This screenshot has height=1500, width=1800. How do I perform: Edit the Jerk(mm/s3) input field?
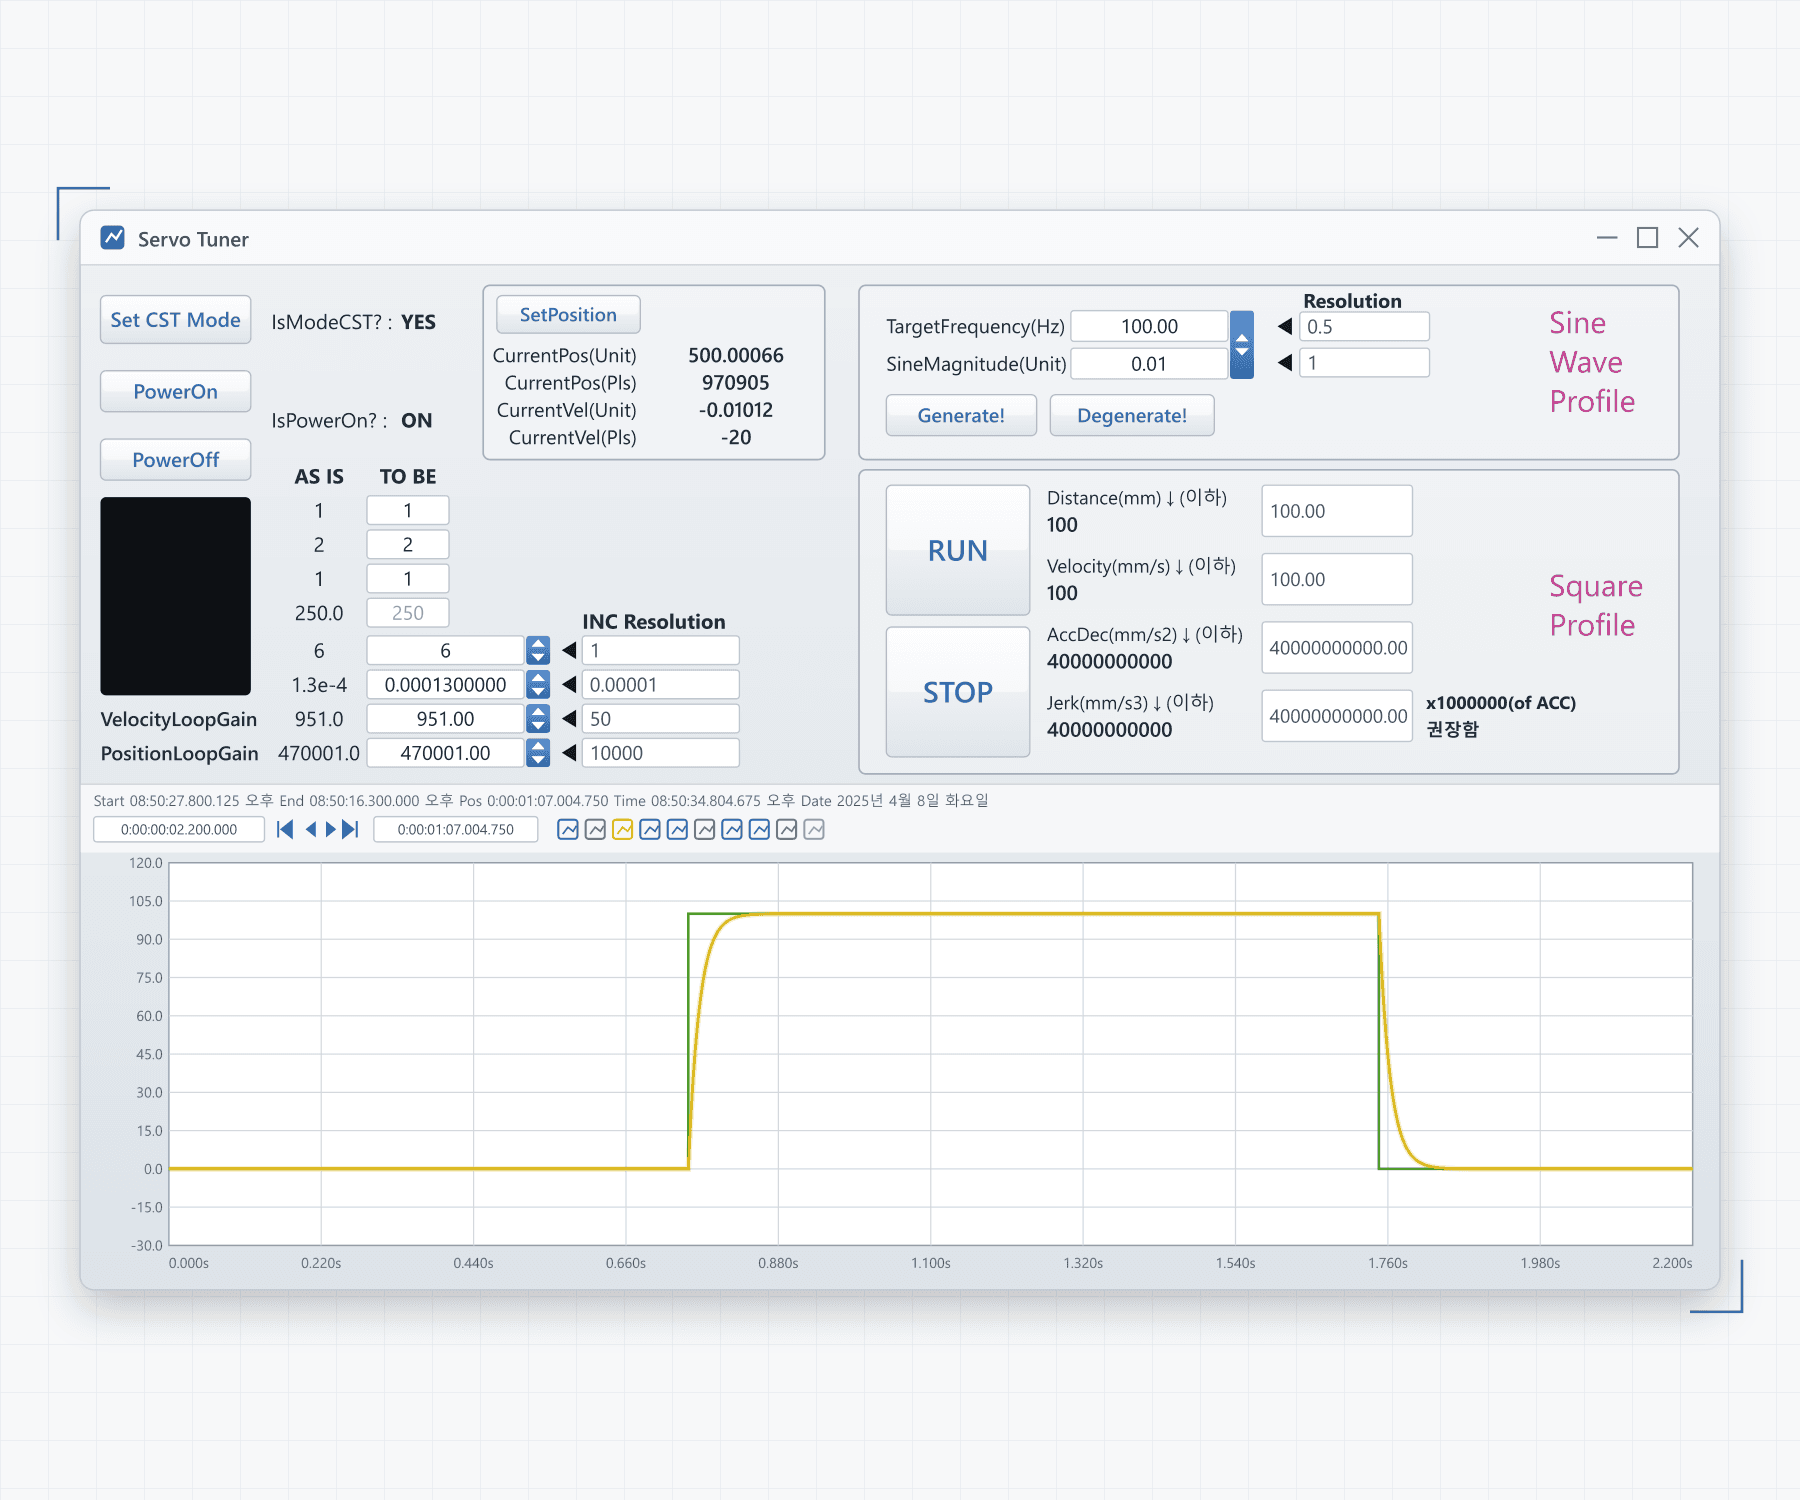click(x=1337, y=715)
